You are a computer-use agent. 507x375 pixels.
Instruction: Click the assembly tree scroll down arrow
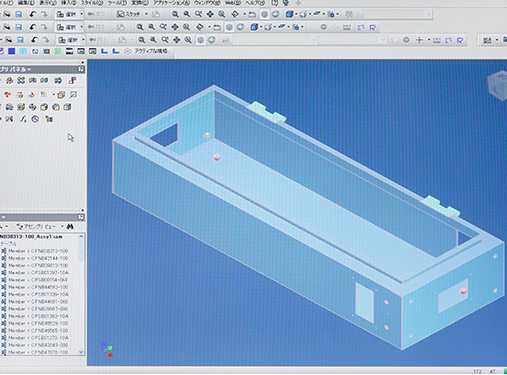click(81, 352)
